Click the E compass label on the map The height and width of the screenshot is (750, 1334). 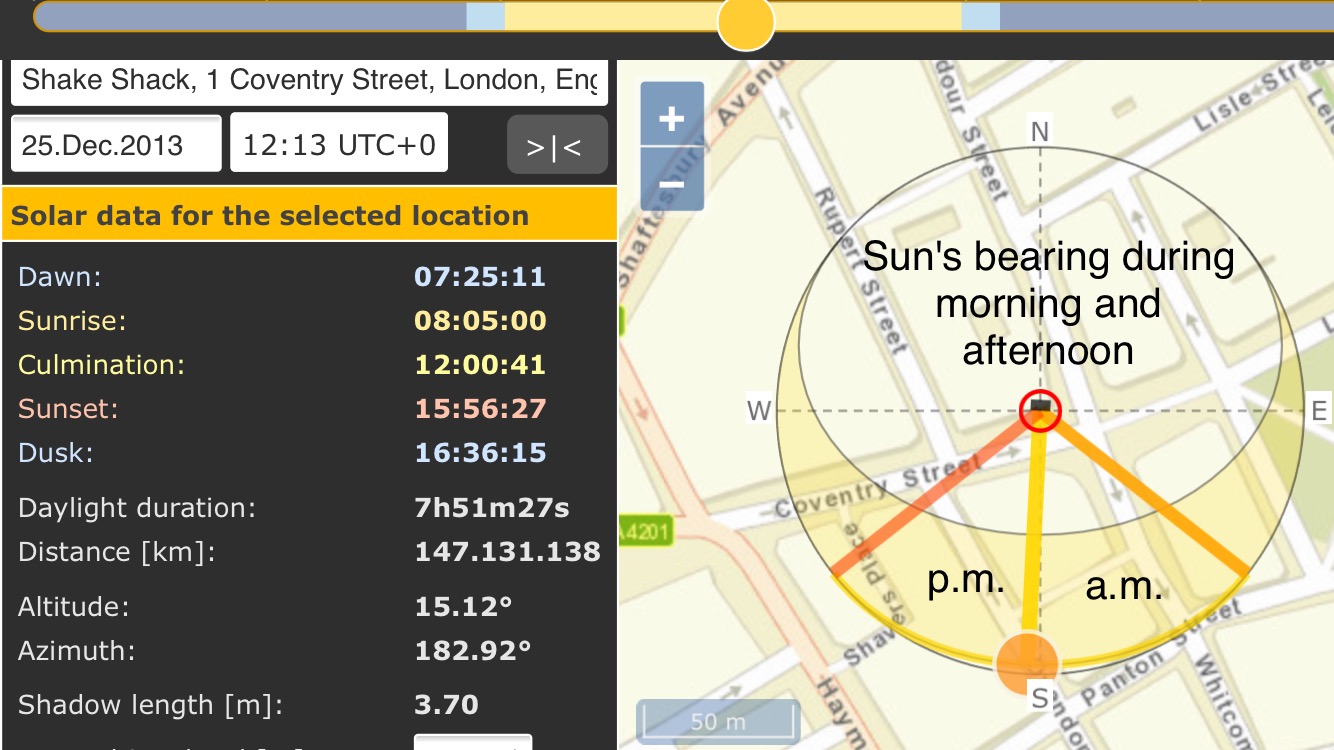tap(1319, 411)
